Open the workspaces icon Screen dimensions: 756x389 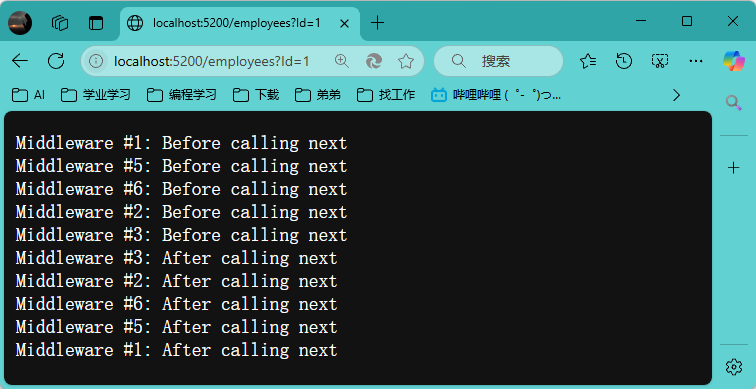pos(60,23)
